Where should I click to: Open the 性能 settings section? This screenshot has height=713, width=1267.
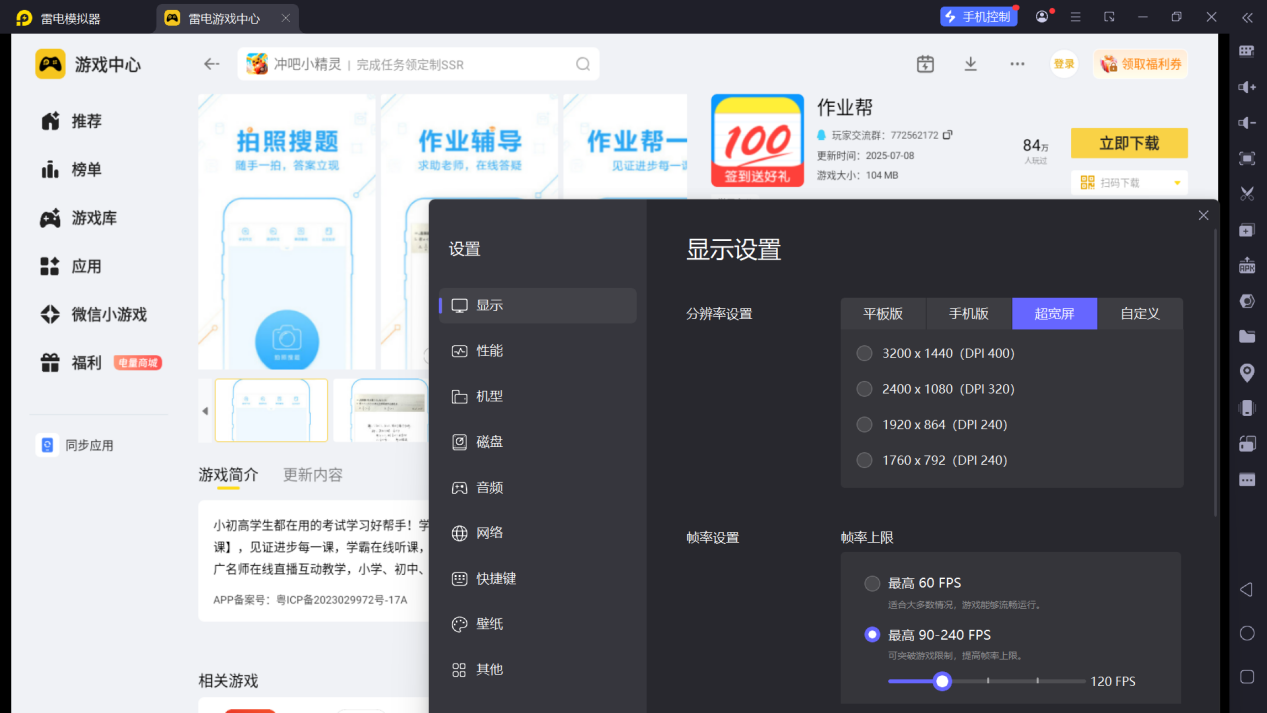[x=489, y=351]
